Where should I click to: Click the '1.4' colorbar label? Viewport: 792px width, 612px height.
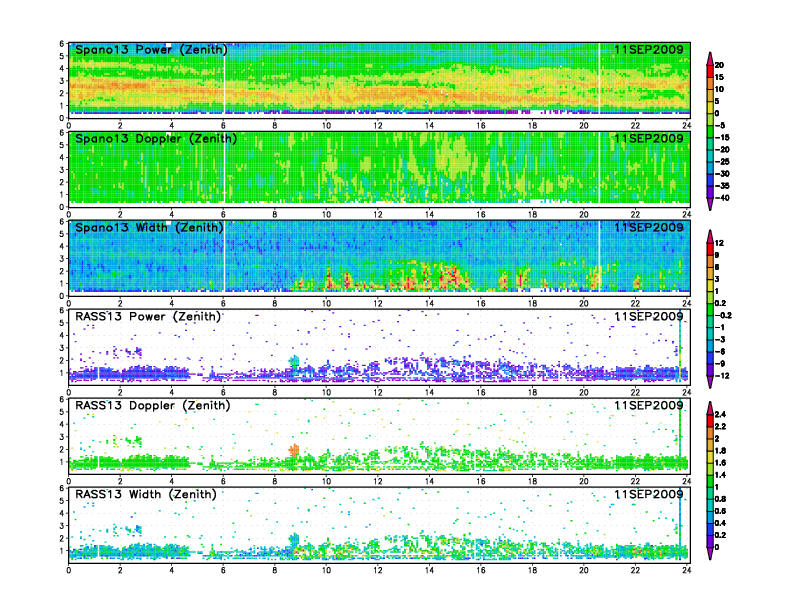point(720,475)
